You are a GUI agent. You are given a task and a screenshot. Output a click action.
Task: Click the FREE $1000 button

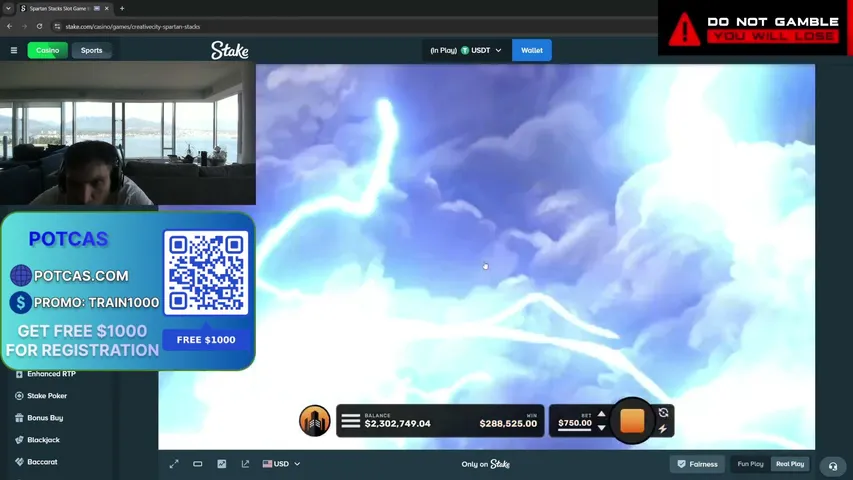pos(206,340)
